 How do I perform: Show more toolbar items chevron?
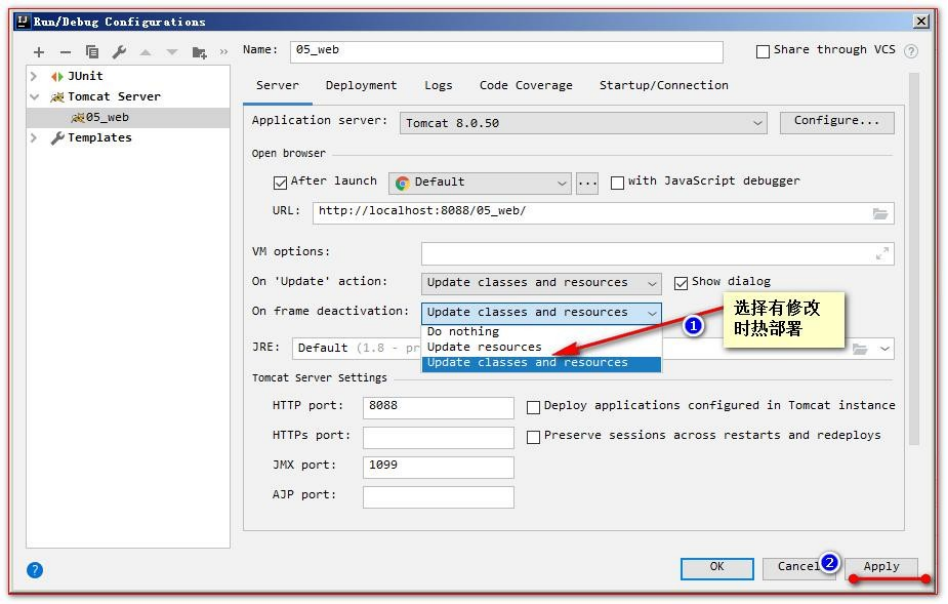[x=224, y=53]
